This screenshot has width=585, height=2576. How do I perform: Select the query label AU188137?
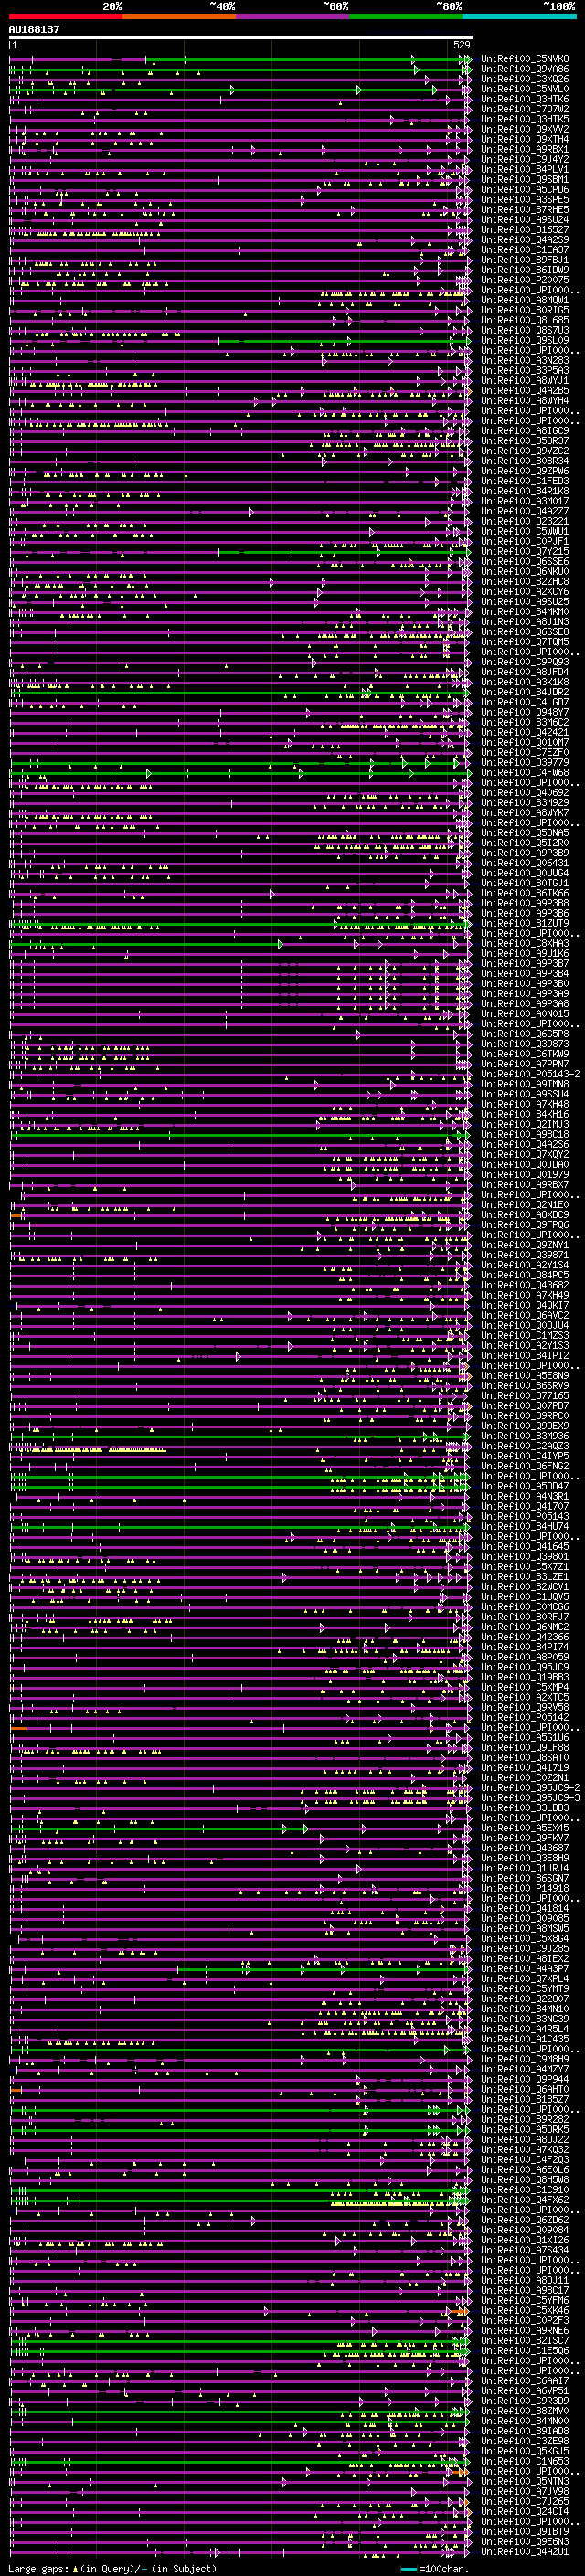coord(34,29)
